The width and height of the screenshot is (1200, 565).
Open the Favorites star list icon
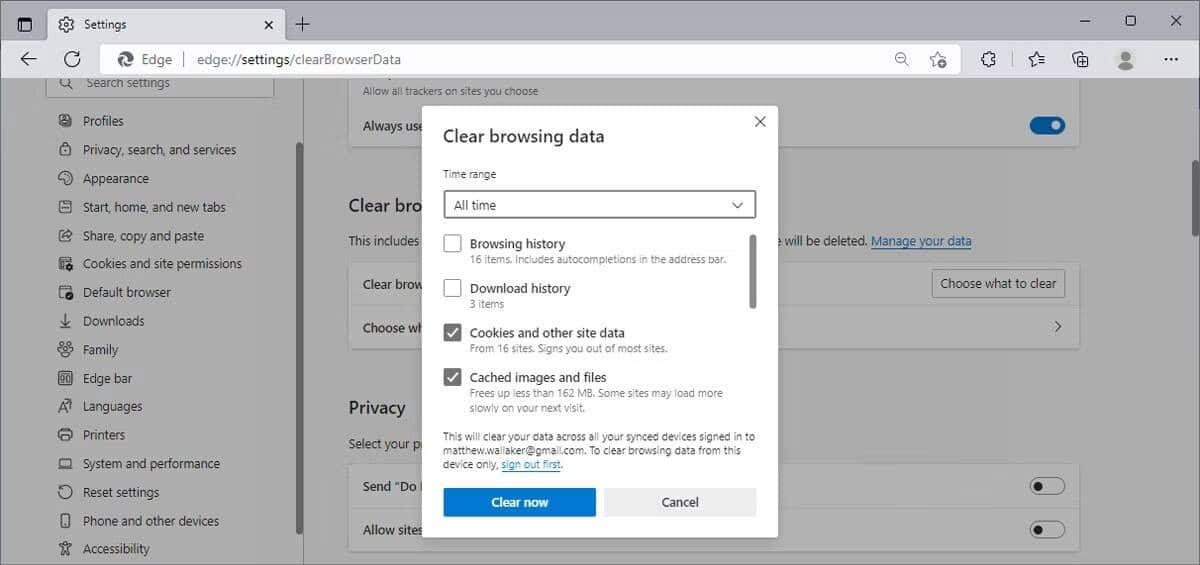(x=1037, y=59)
